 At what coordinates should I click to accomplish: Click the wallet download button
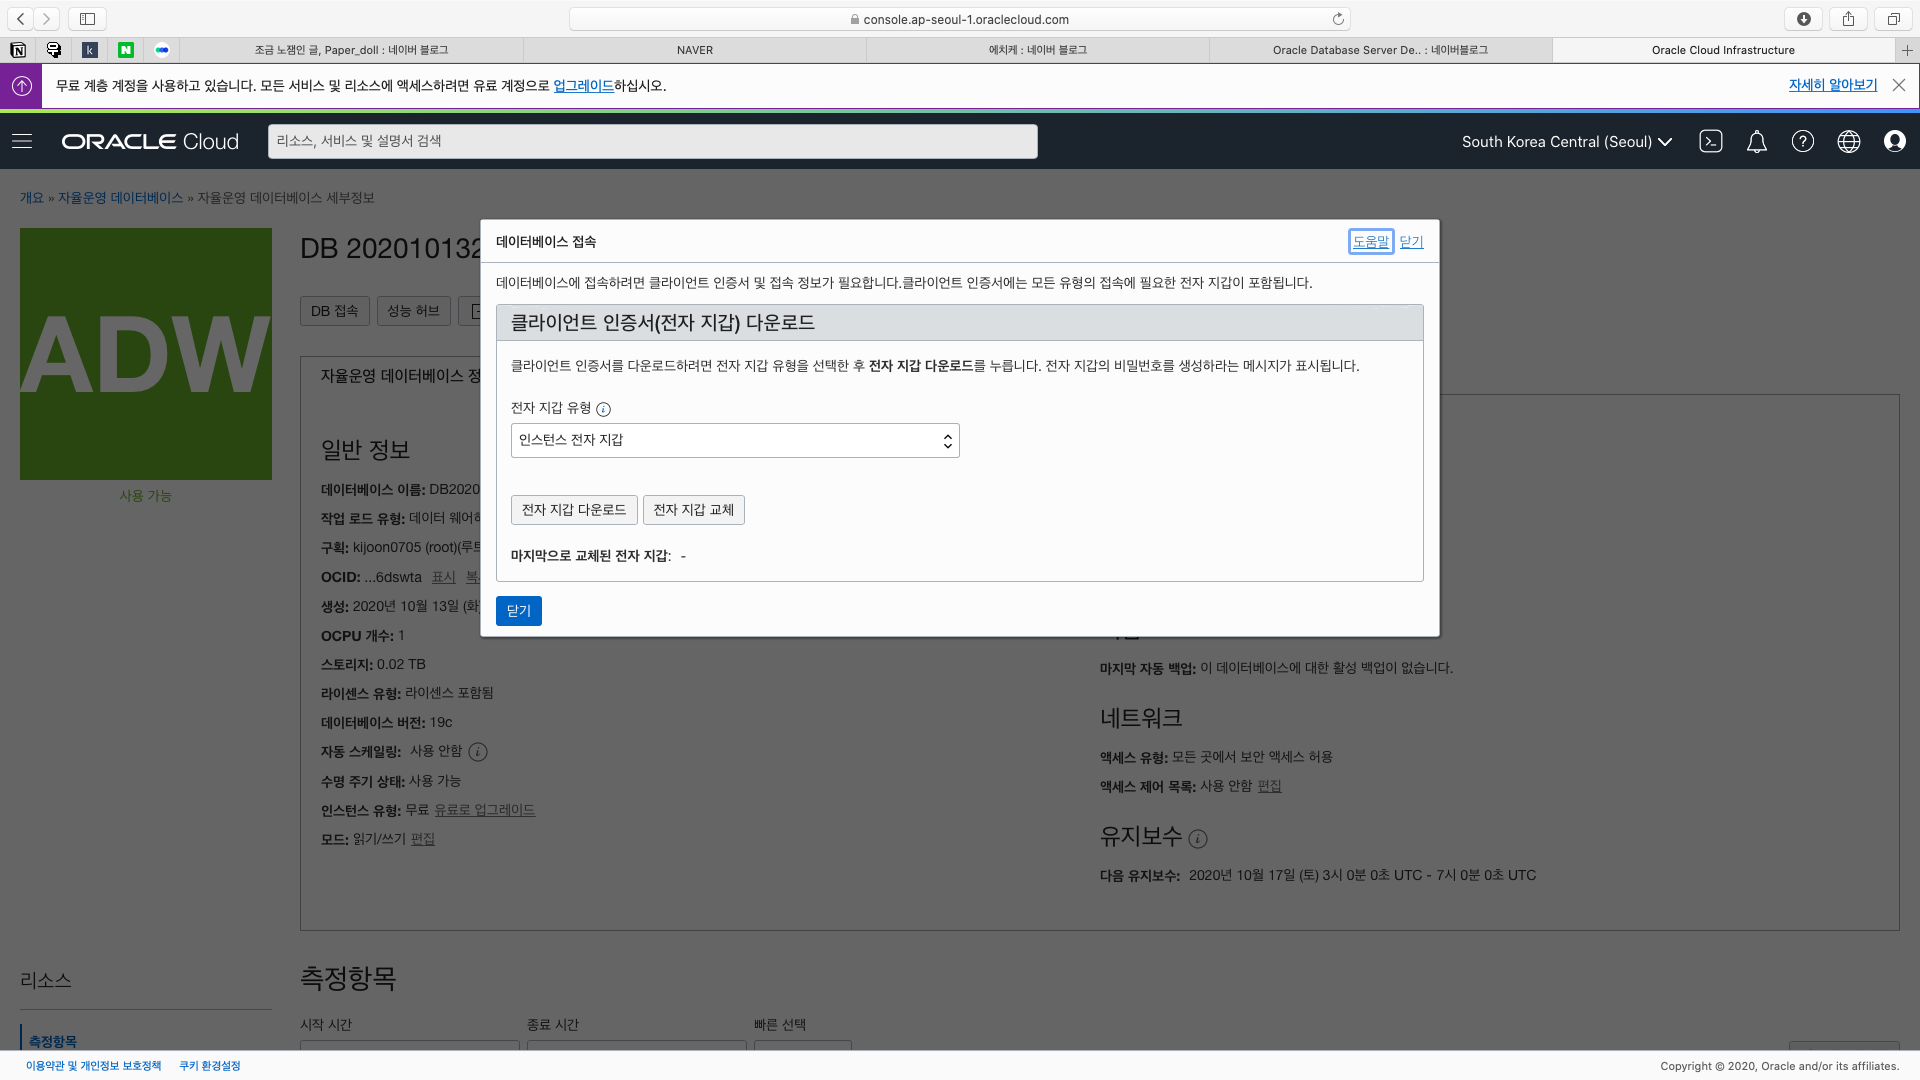(573, 510)
